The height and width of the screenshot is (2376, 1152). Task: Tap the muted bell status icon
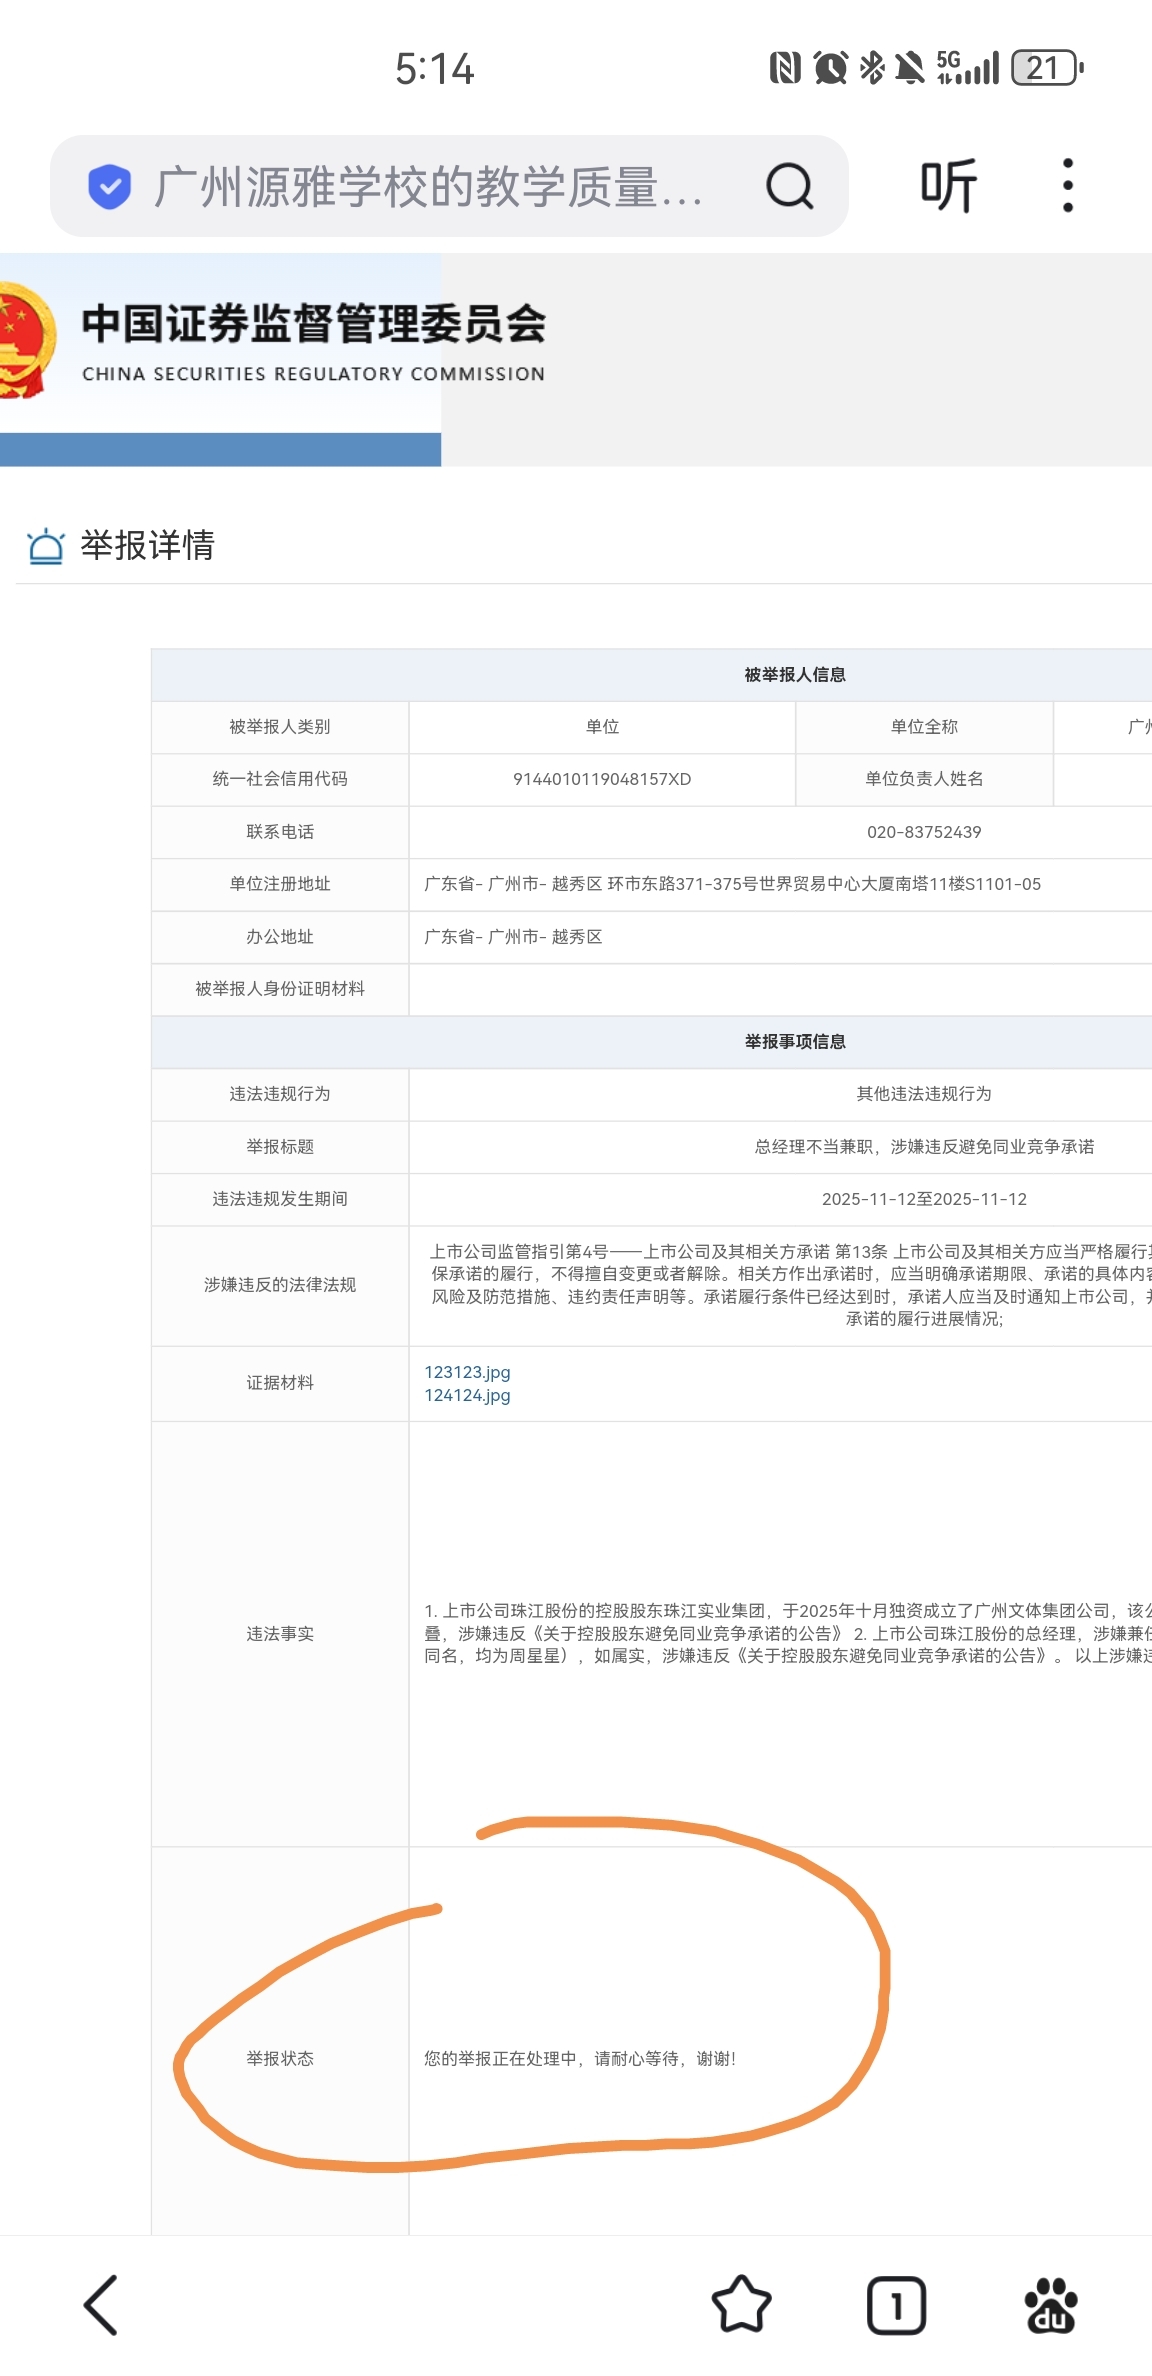coord(910,68)
